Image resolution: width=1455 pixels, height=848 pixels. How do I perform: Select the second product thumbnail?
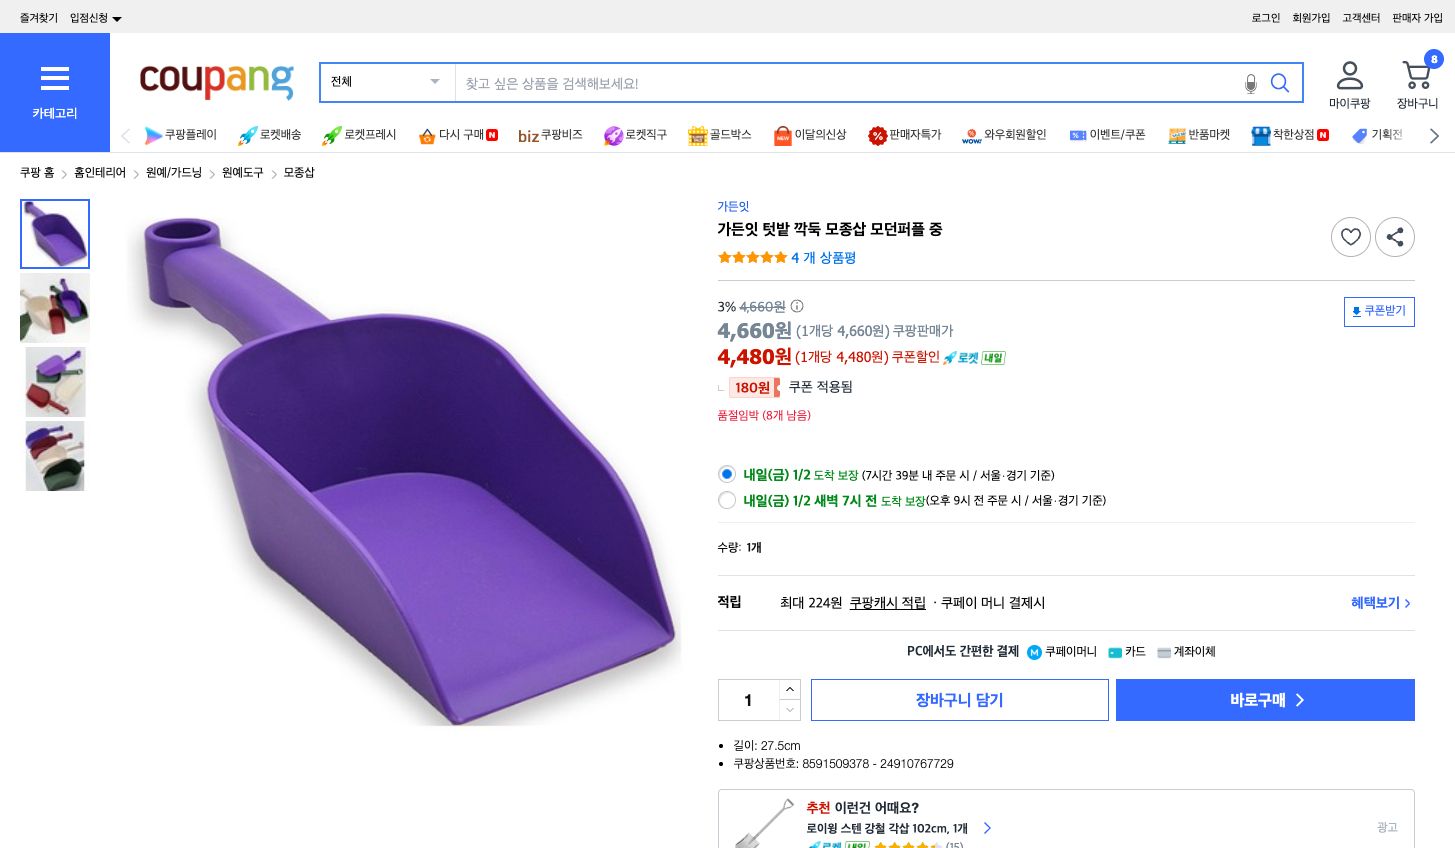pyautogui.click(x=55, y=308)
